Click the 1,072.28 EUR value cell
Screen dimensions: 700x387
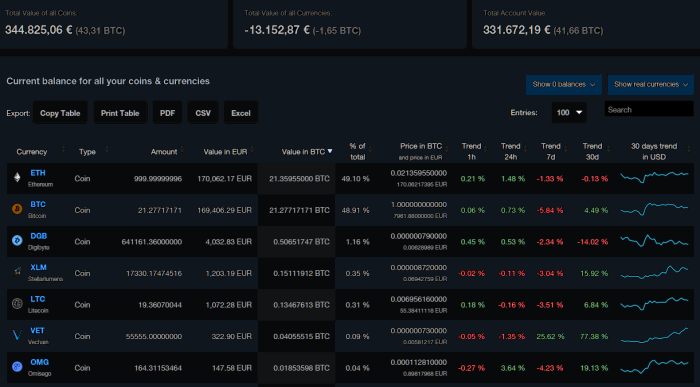coord(229,305)
